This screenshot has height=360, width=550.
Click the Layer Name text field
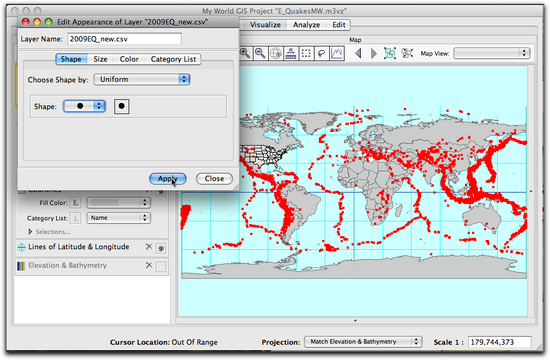click(125, 39)
